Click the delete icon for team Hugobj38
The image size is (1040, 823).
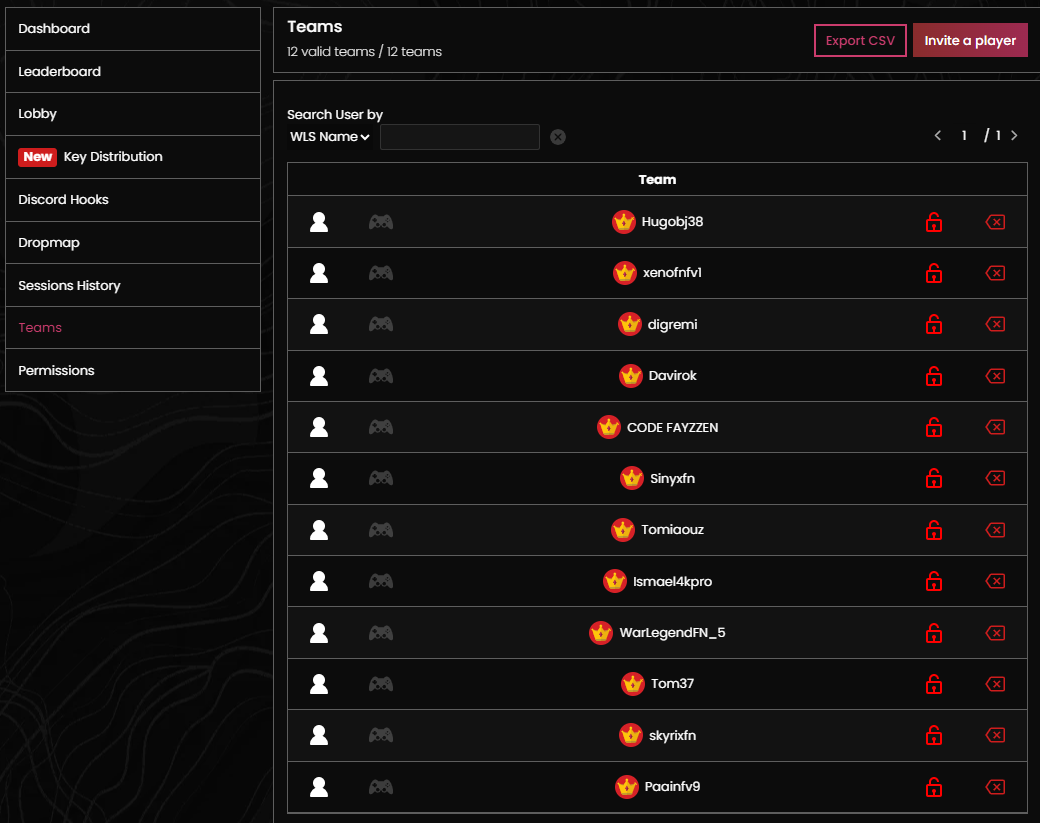pyautogui.click(x=995, y=222)
